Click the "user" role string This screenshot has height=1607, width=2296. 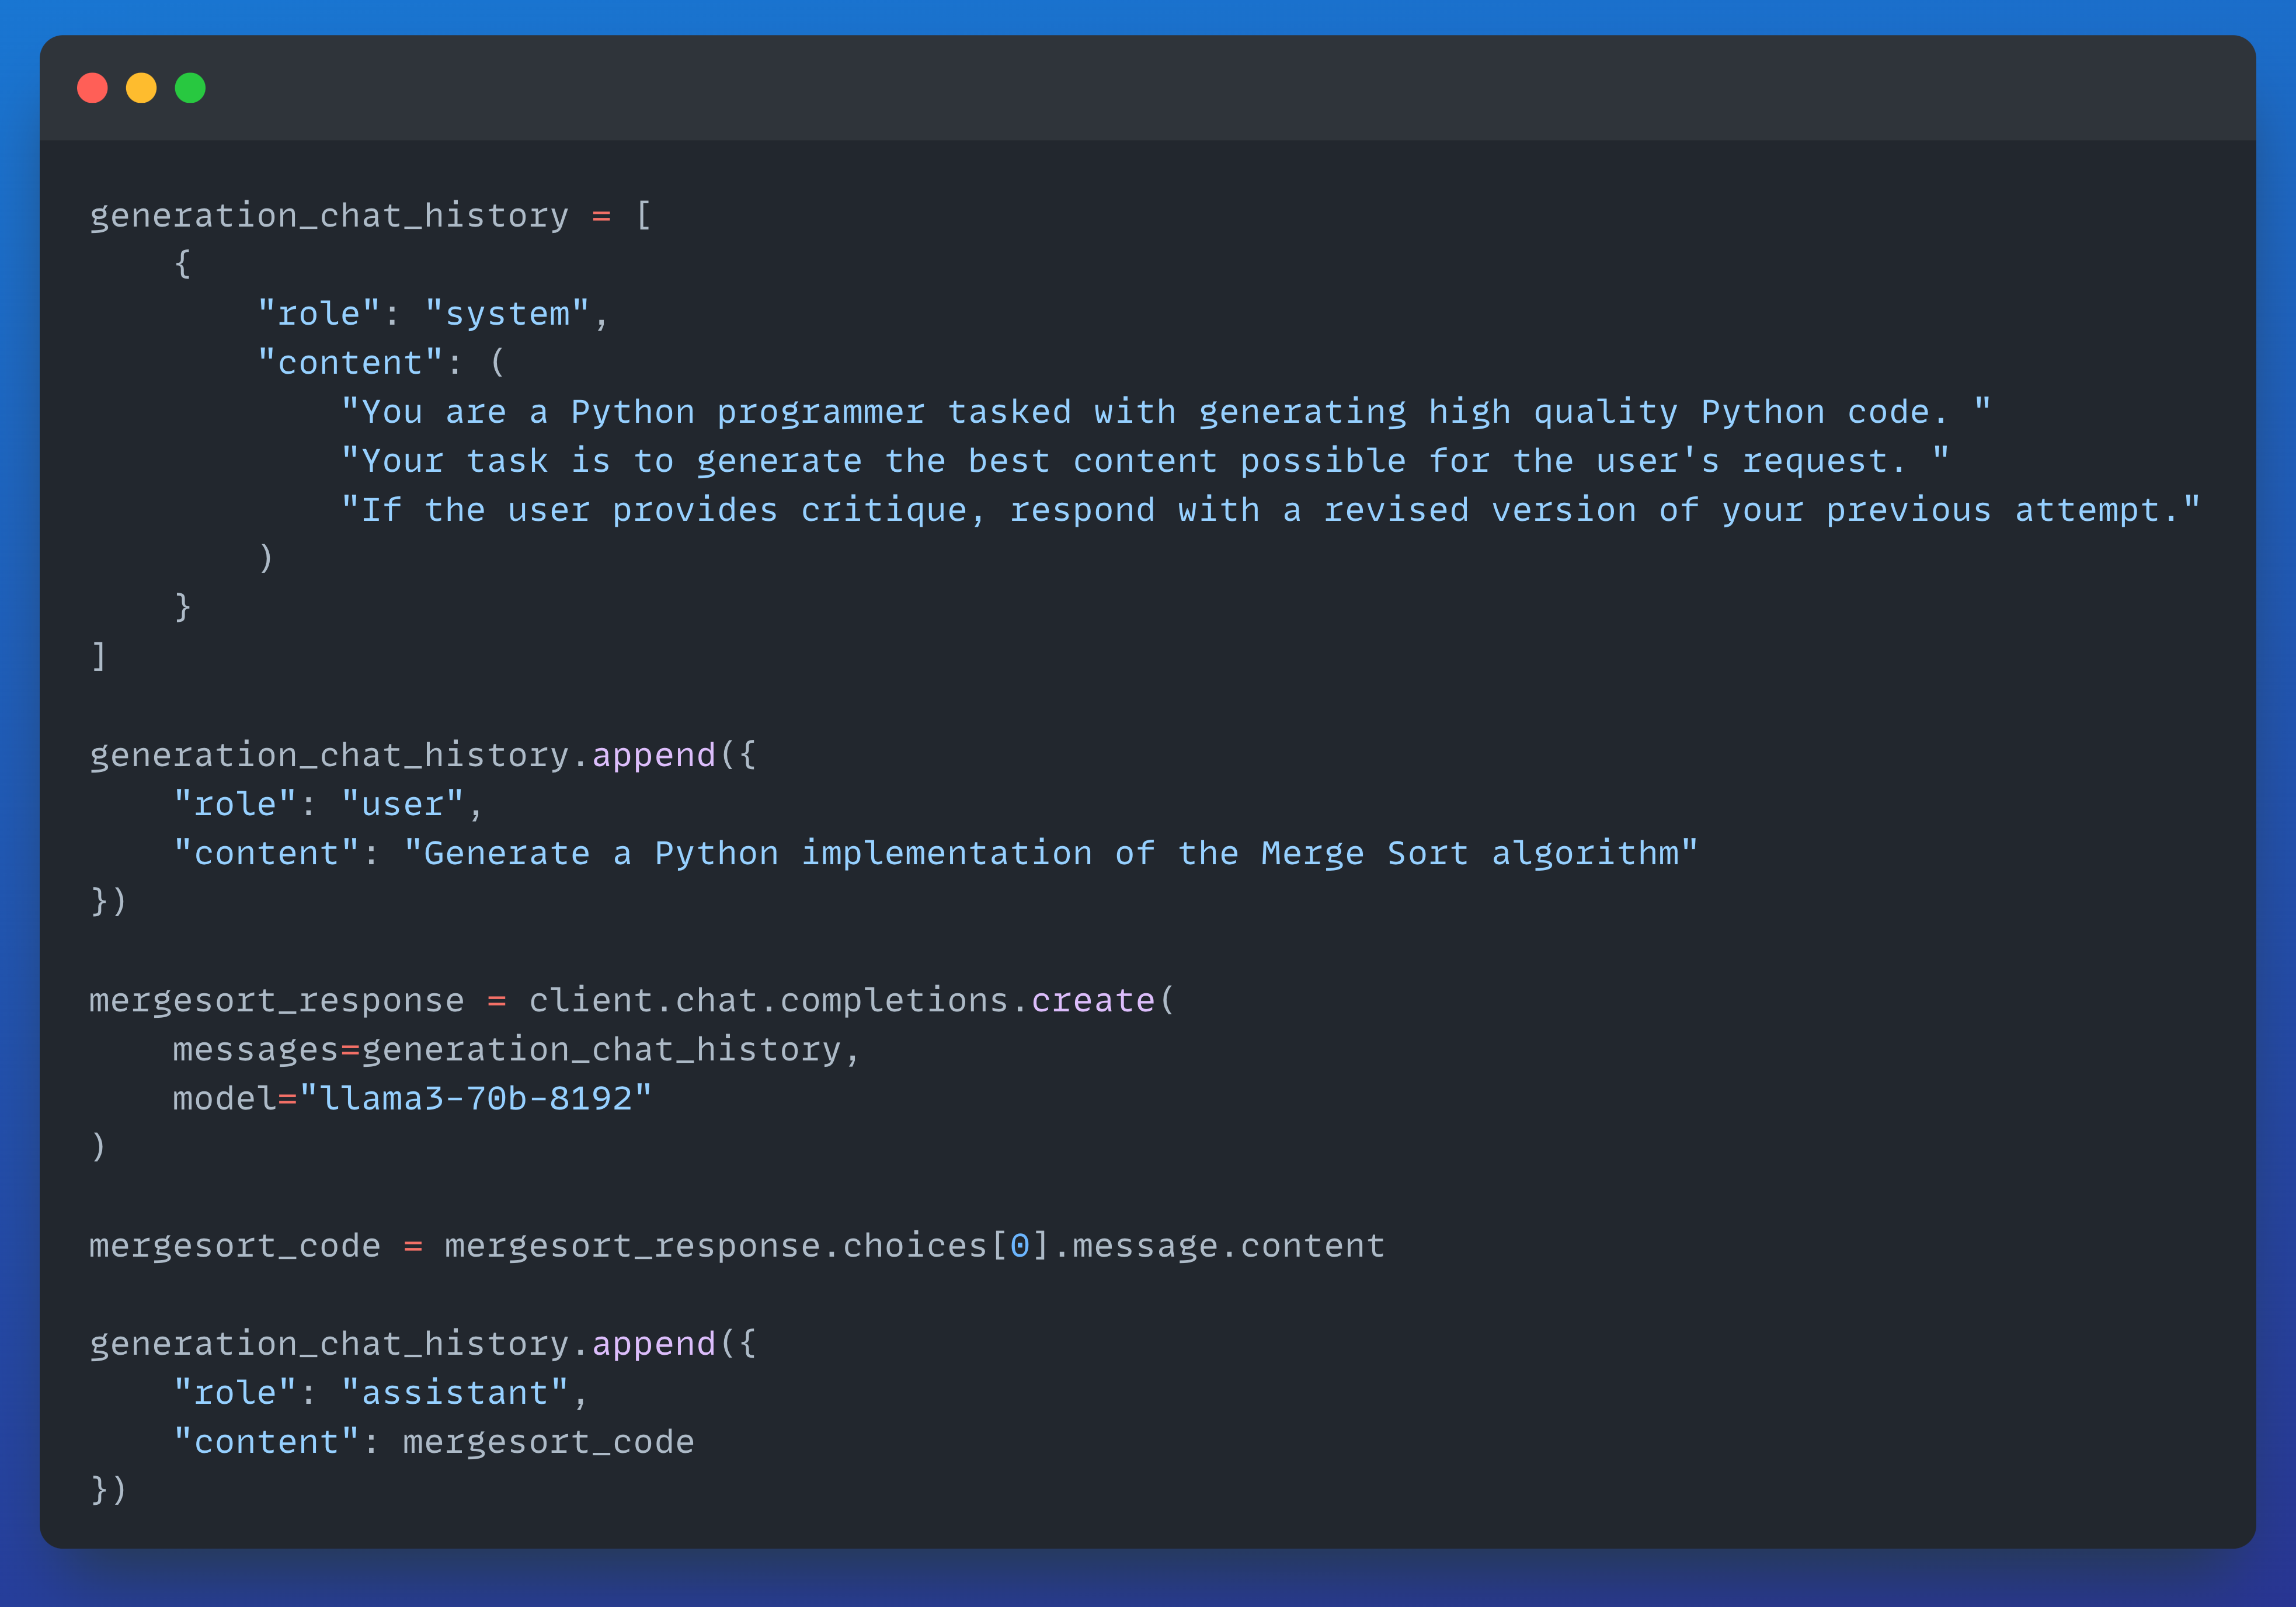point(403,804)
